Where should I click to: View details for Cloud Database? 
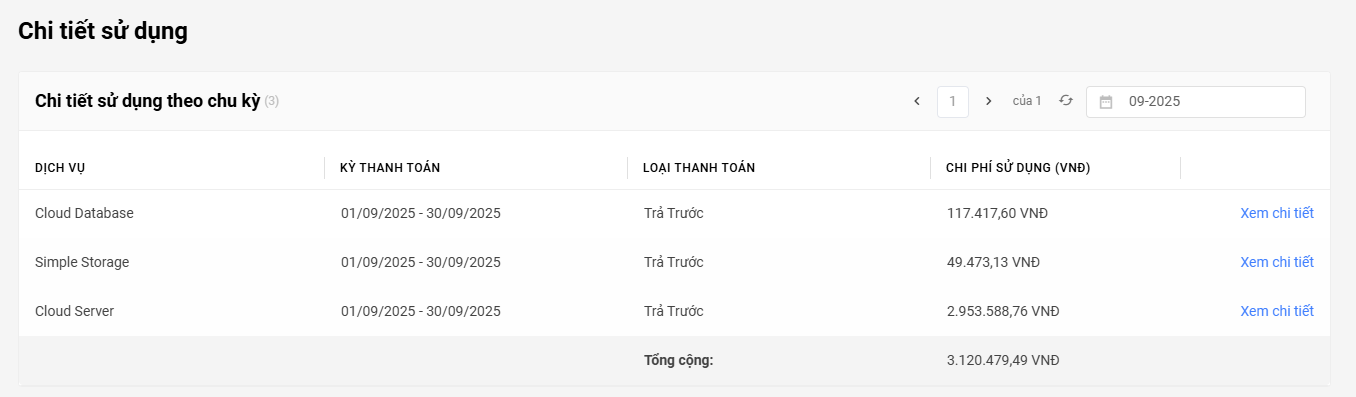click(x=1277, y=213)
